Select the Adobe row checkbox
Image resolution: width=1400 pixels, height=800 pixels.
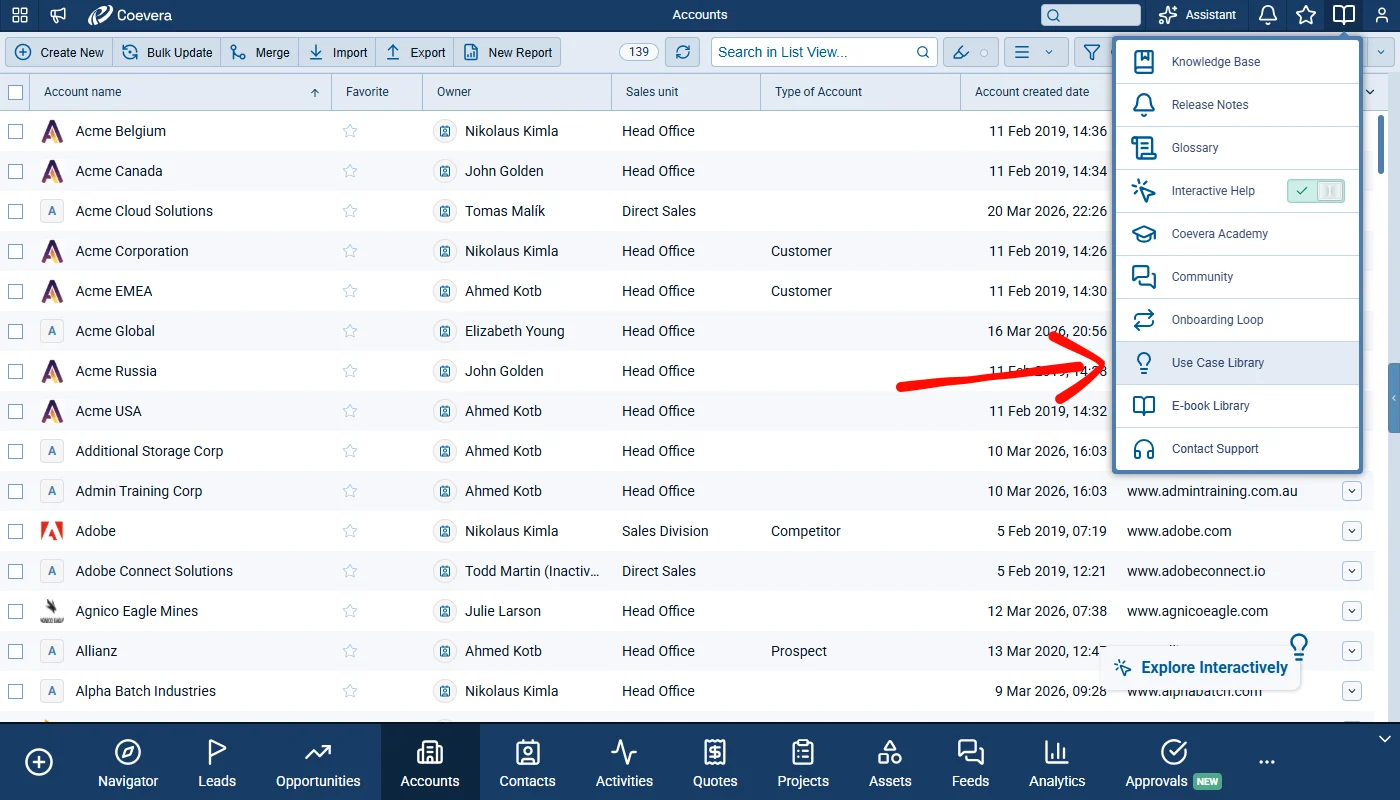(15, 531)
